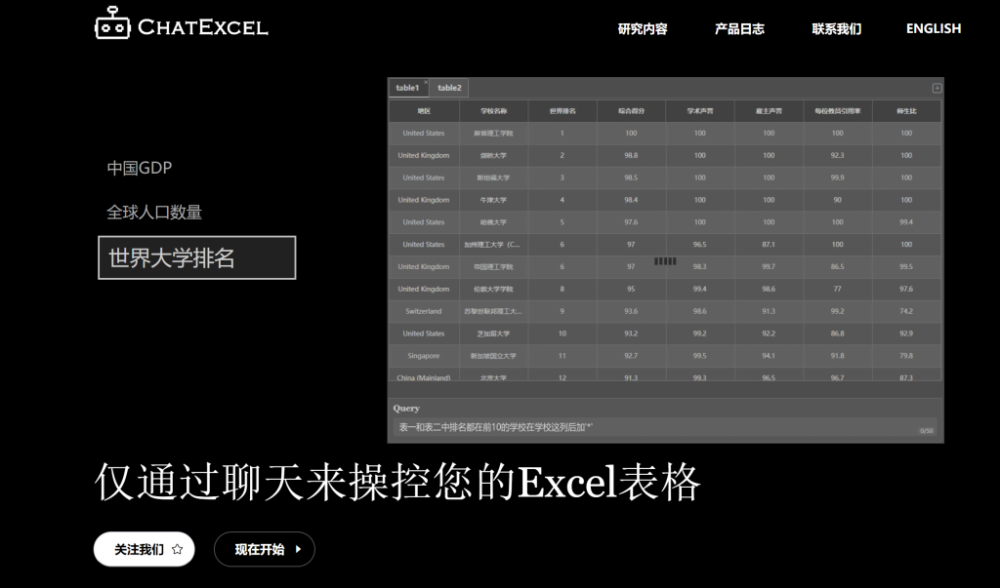
Task: Click the 世界排名 column header
Action: pyautogui.click(x=562, y=111)
